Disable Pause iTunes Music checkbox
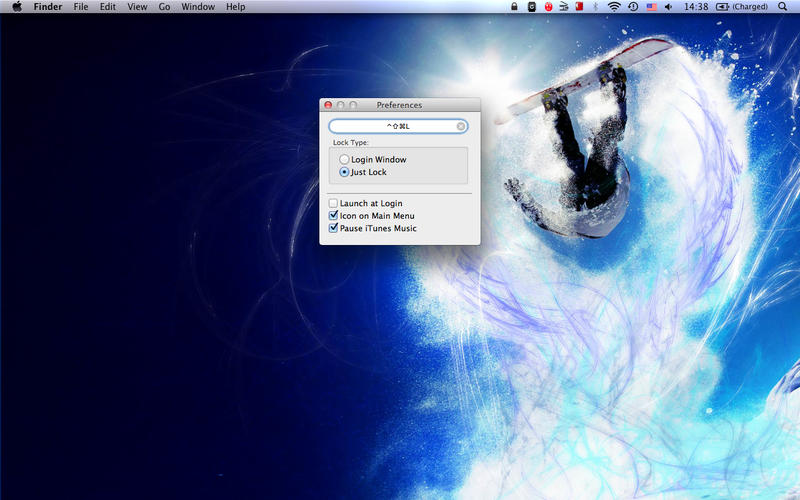This screenshot has width=800, height=500. (x=333, y=228)
